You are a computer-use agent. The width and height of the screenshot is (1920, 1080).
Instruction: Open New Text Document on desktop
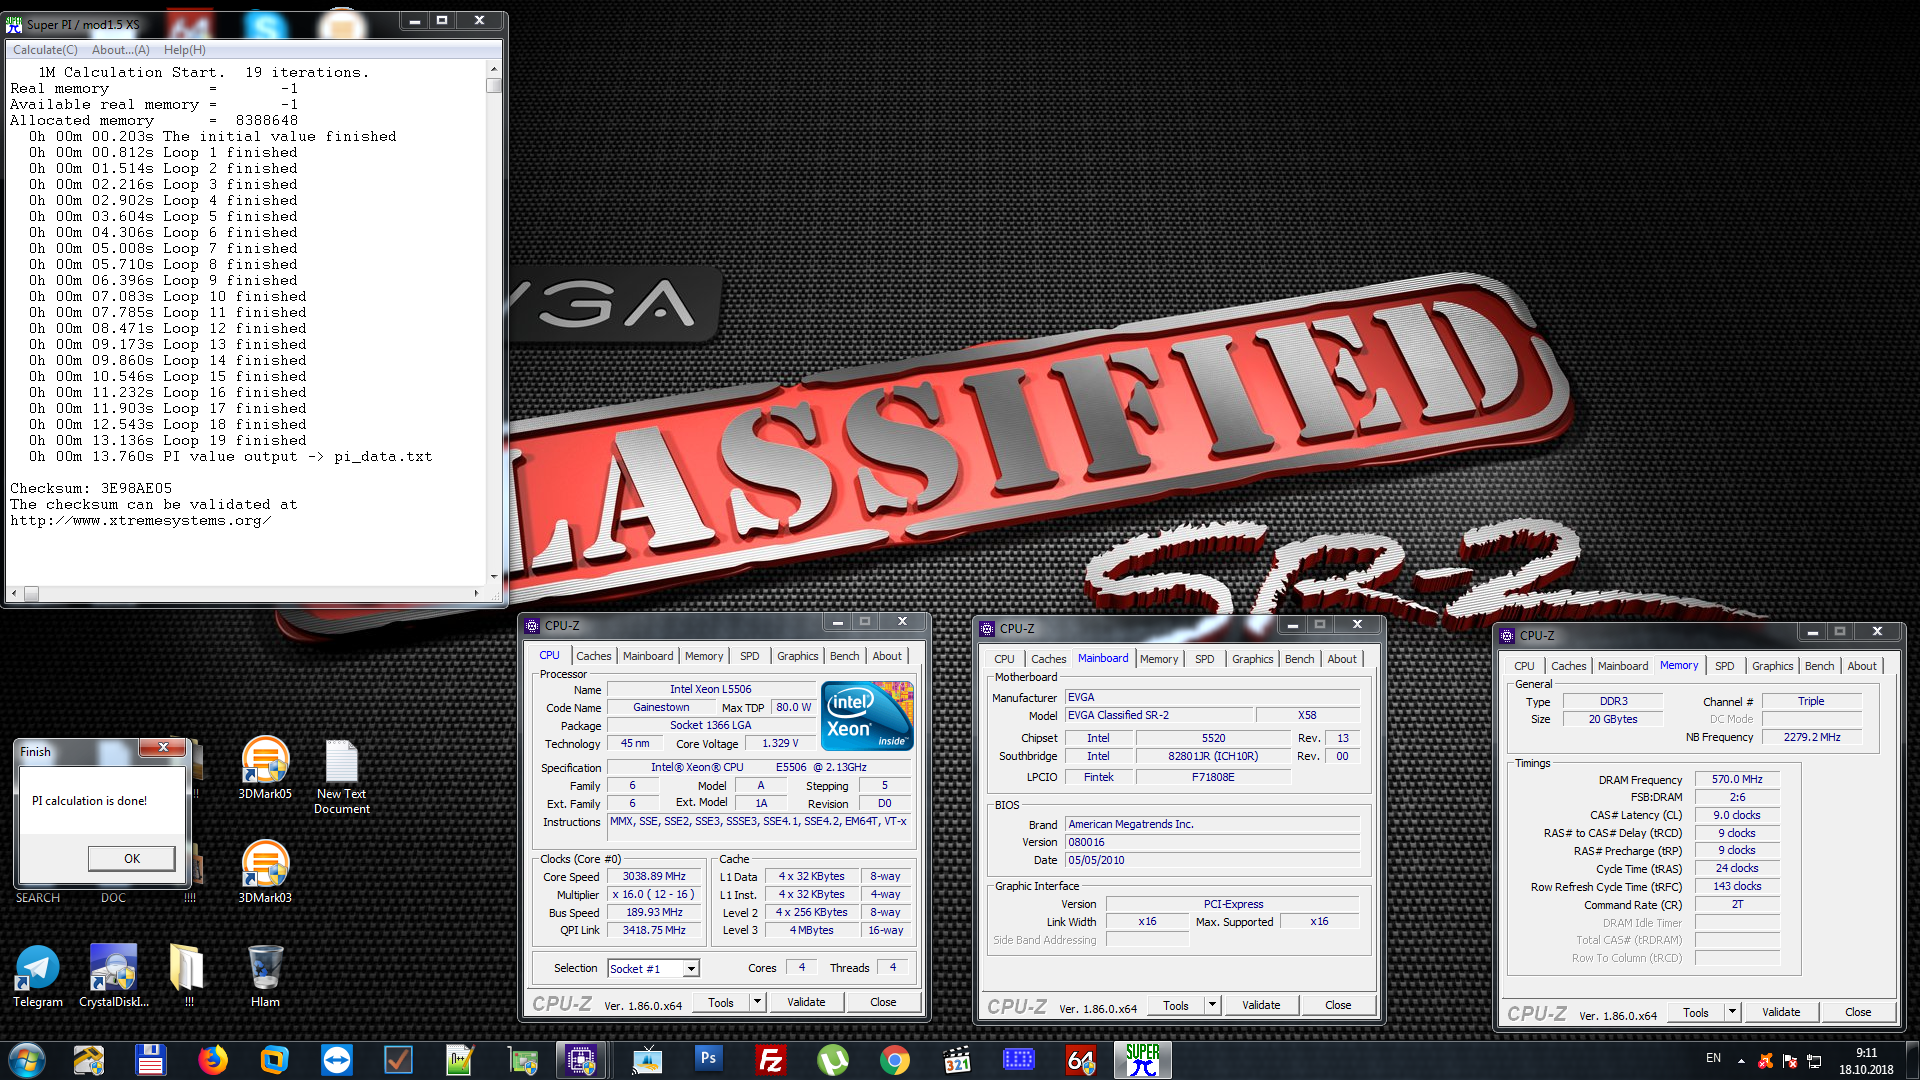coord(342,777)
